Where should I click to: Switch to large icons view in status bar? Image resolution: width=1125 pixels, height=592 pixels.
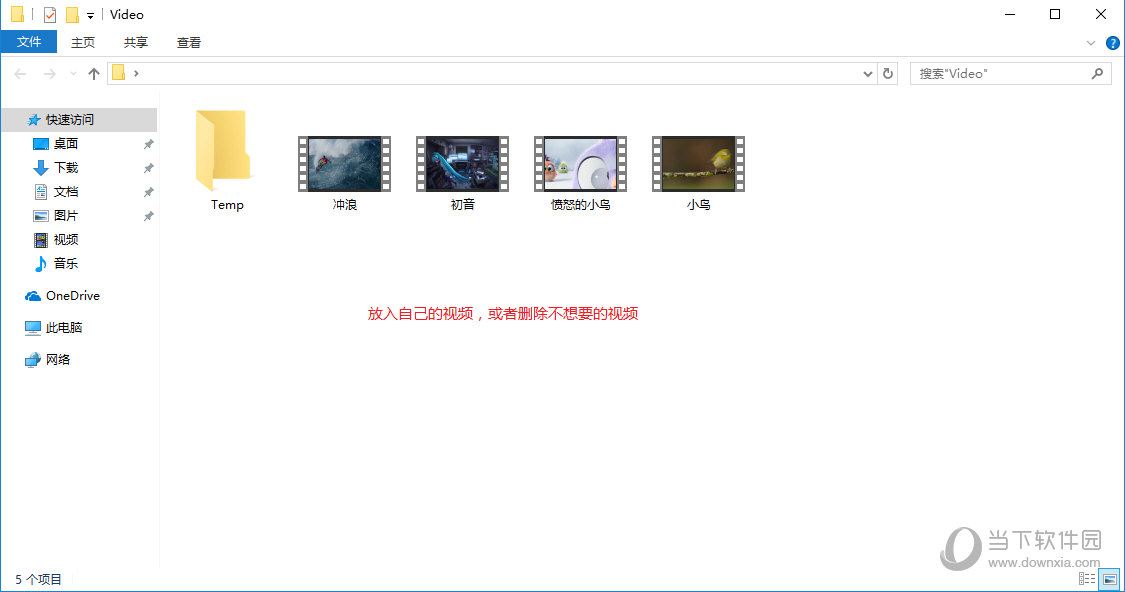[x=1109, y=579]
